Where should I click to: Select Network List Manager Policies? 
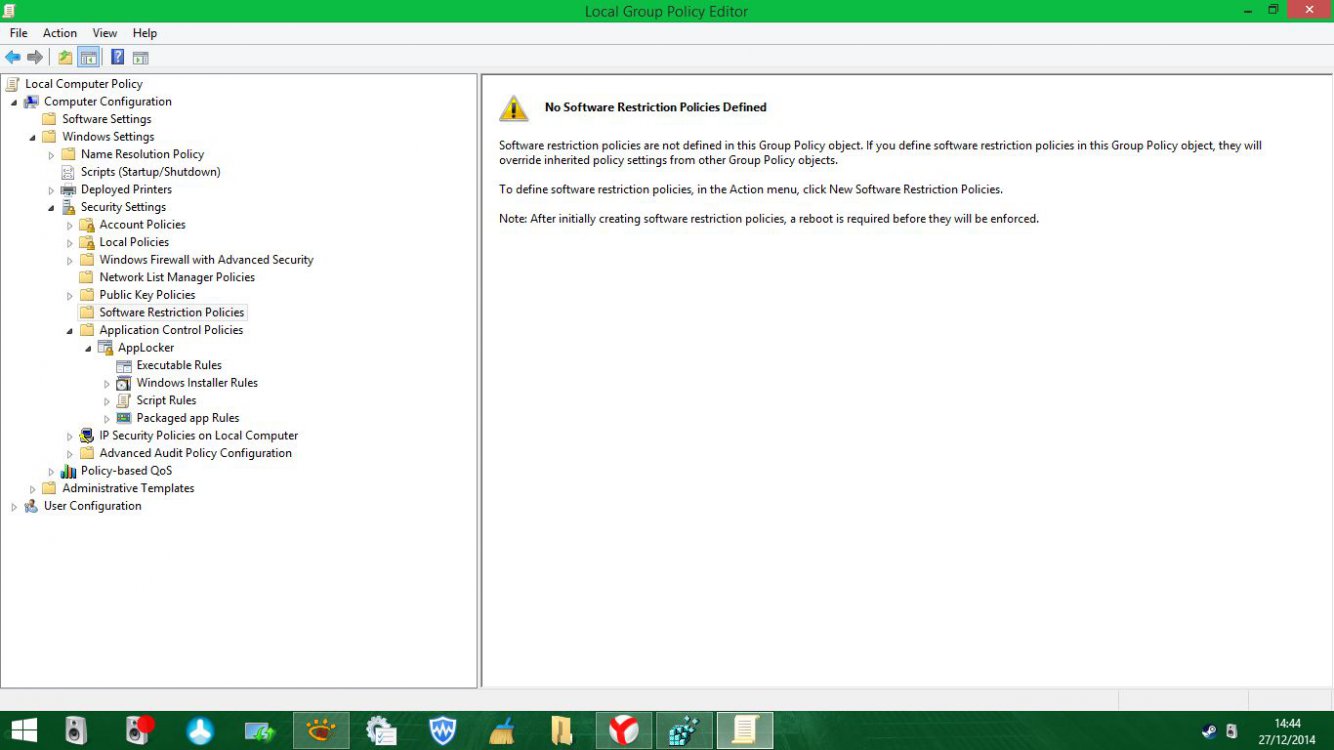click(x=177, y=277)
